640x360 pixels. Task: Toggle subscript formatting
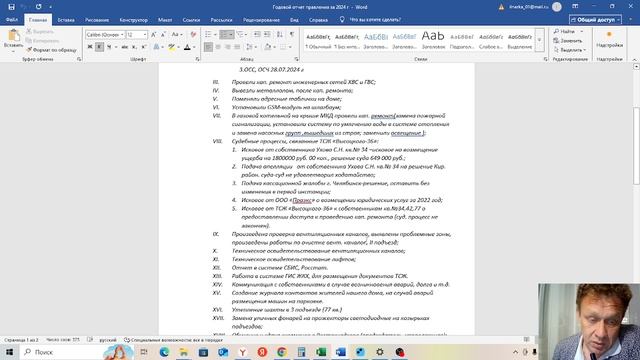[x=134, y=47]
